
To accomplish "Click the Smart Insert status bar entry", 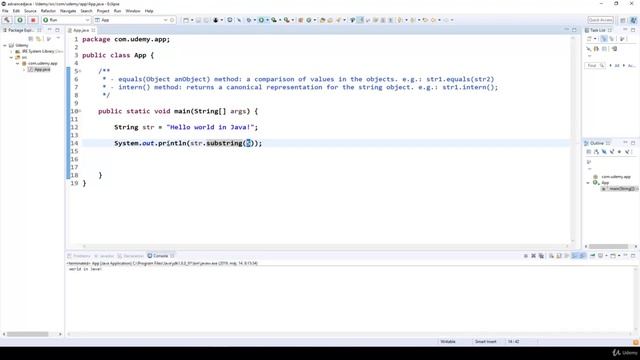I will click(485, 342).
